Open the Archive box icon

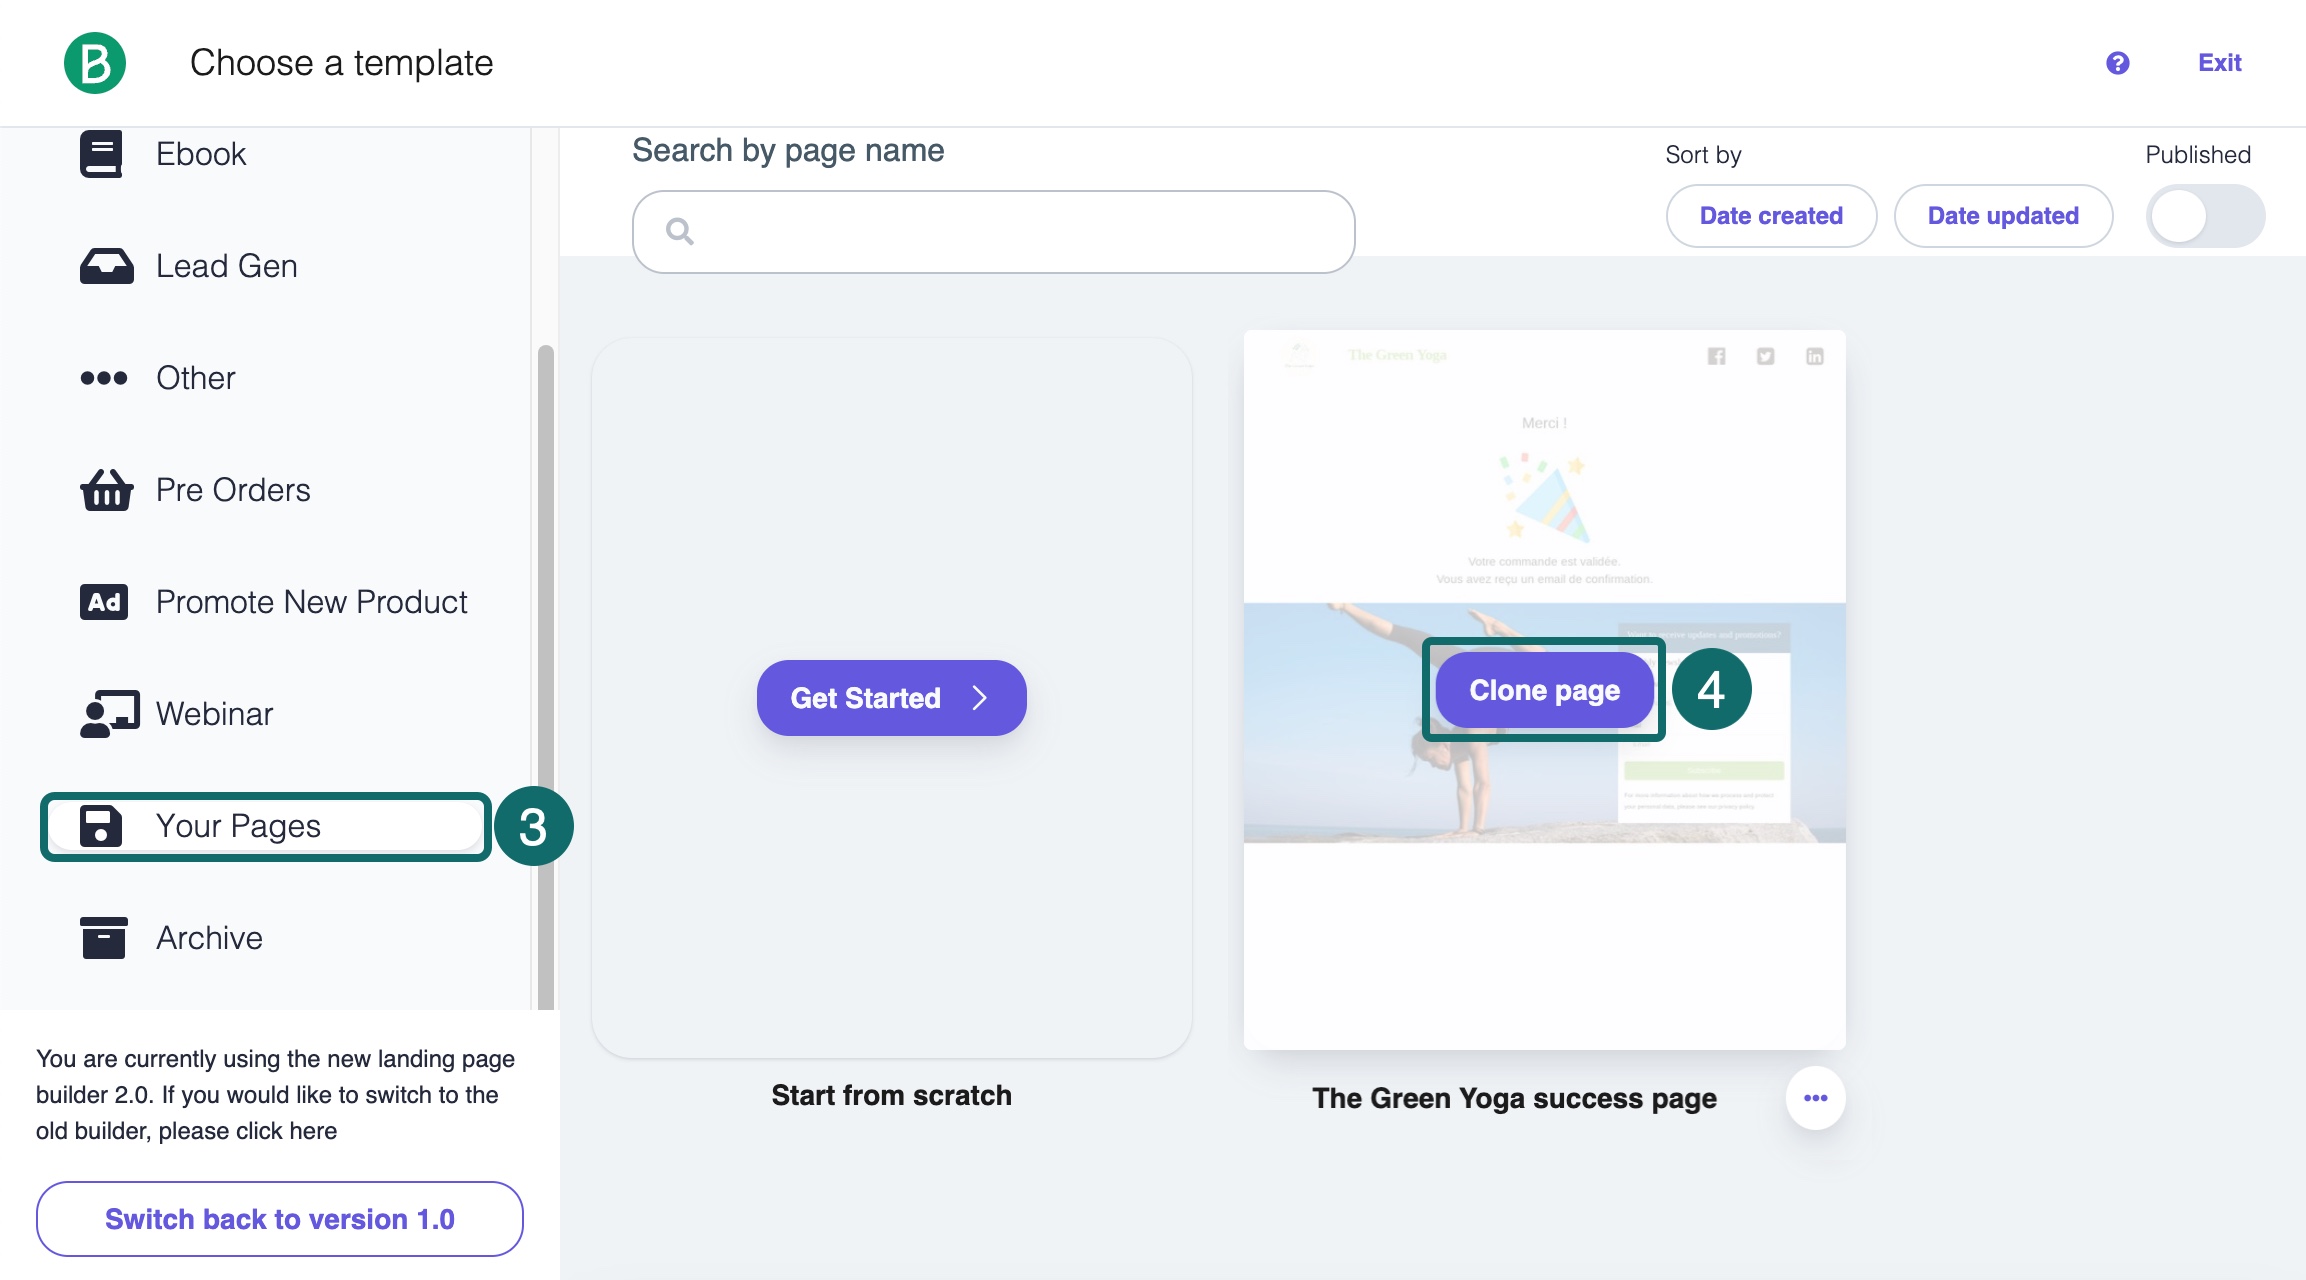(x=104, y=938)
